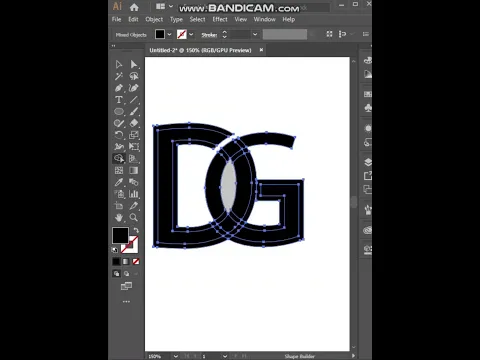Open the stroke weight dropdown
Screen dimensions: 480x360
255,34
